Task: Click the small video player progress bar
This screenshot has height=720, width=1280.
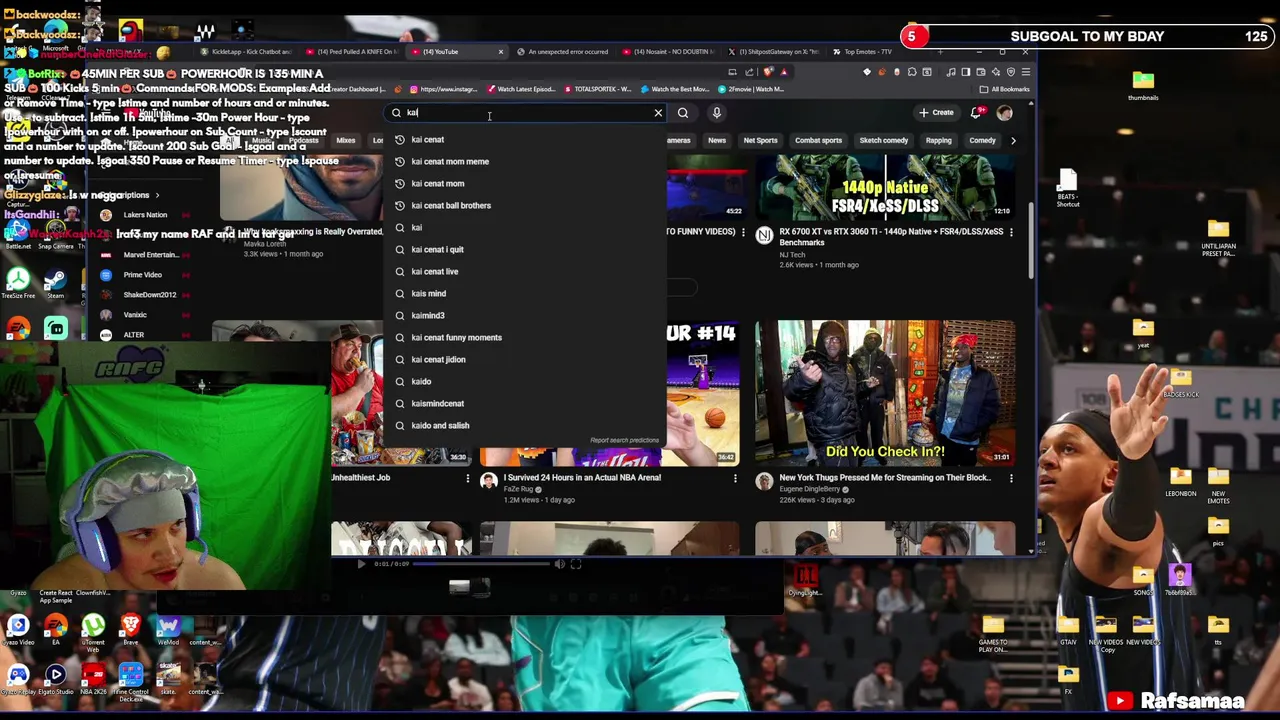Action: pos(482,564)
